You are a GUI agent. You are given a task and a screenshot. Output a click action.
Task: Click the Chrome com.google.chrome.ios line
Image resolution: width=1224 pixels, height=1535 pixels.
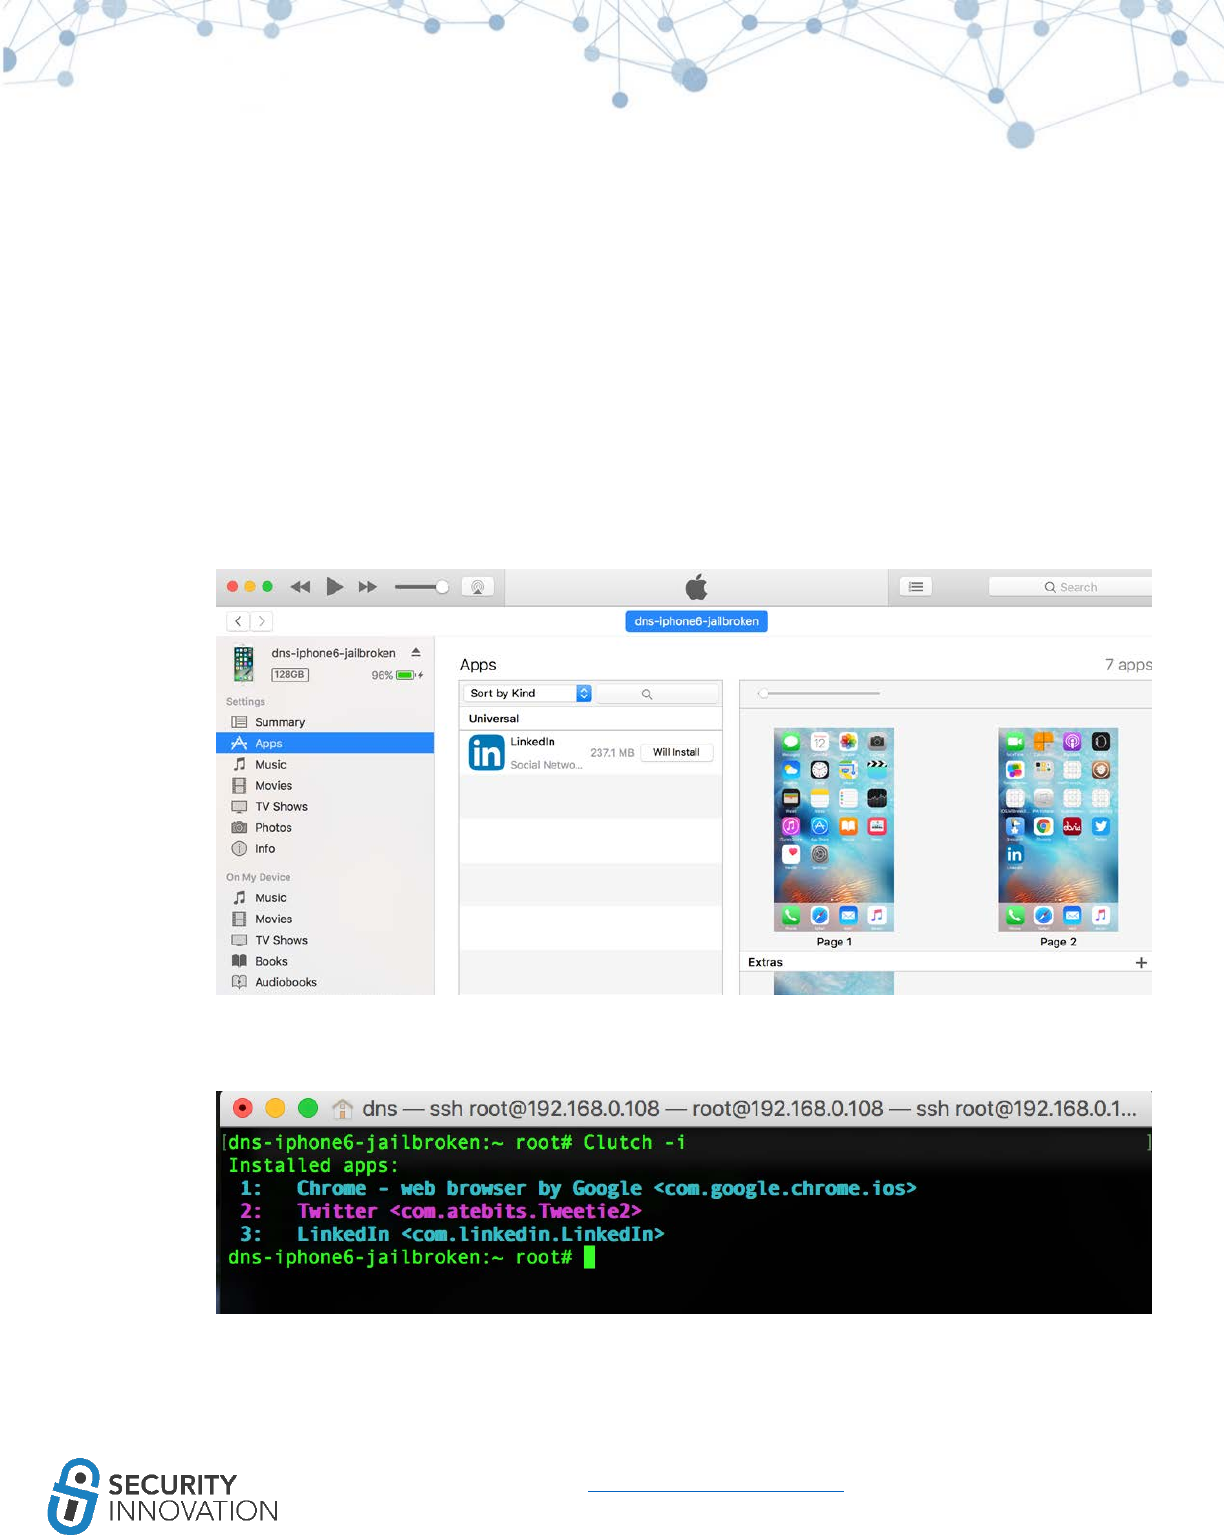(578, 1188)
